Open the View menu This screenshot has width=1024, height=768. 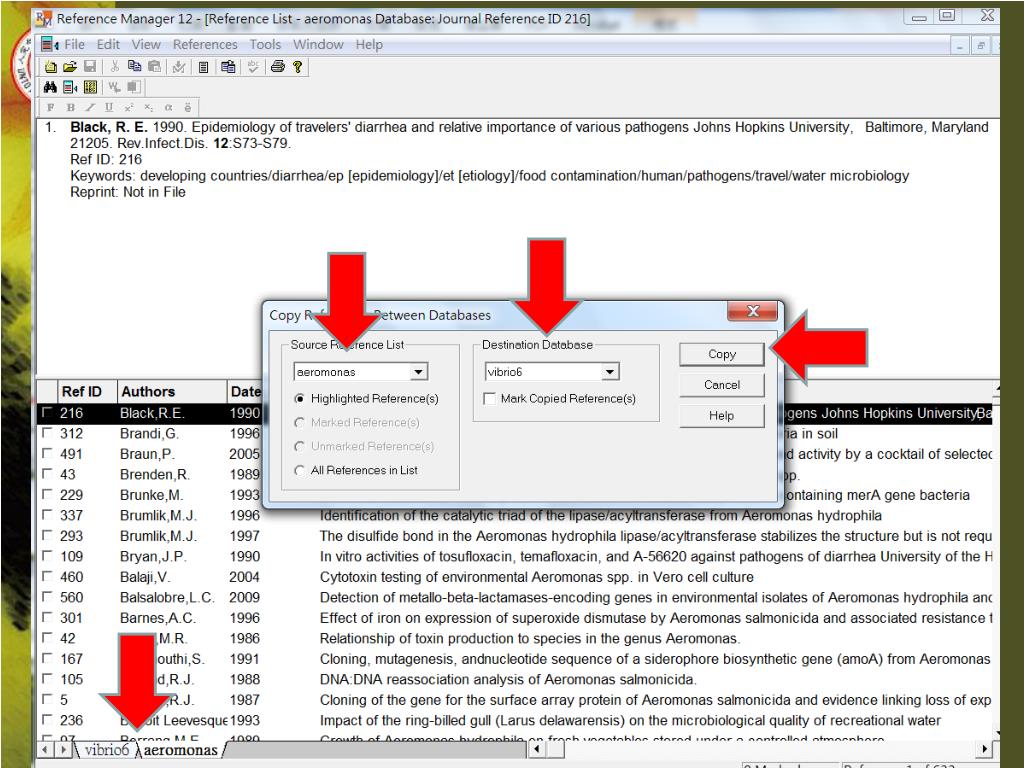[146, 44]
